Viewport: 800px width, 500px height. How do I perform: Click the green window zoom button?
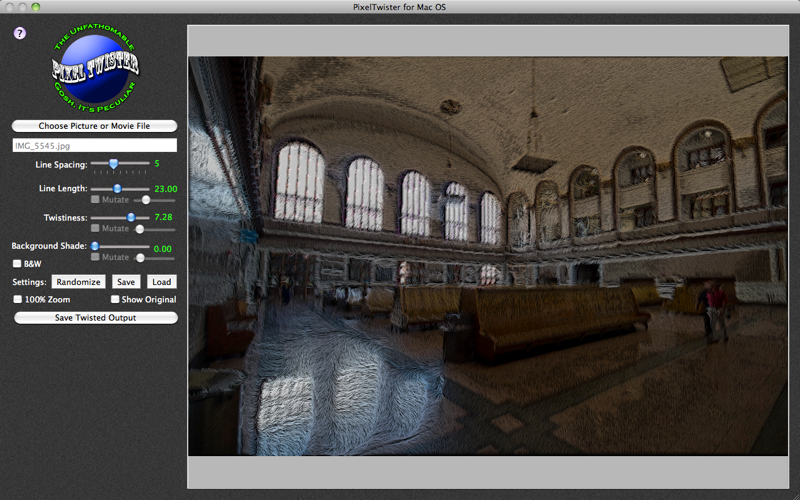coord(35,7)
